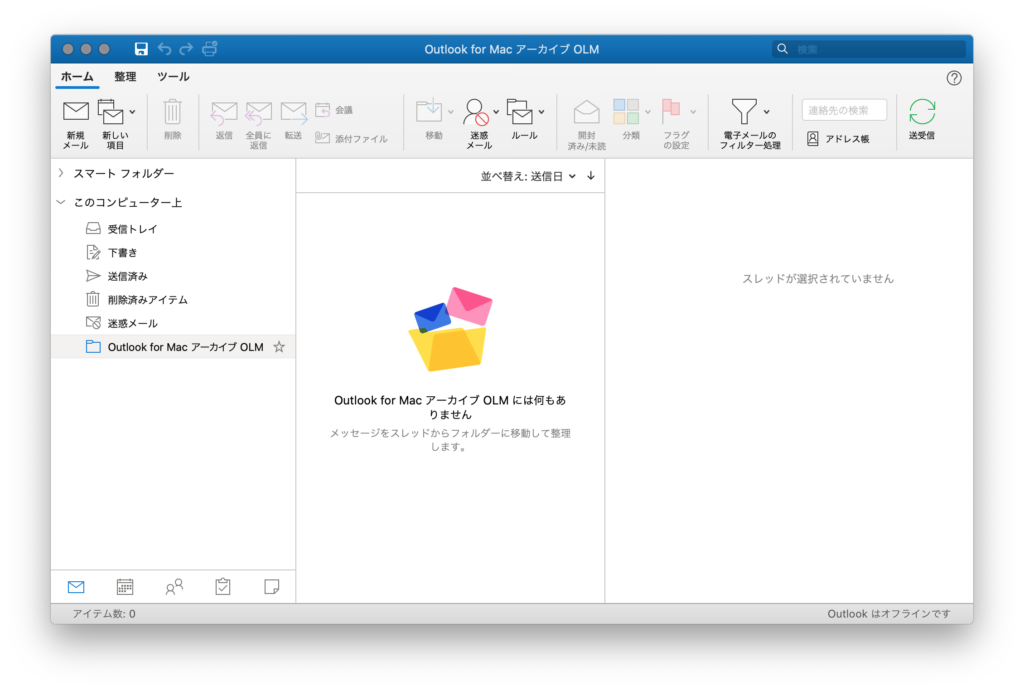Click the save icon in title bar
1024x691 pixels.
pyautogui.click(x=141, y=49)
